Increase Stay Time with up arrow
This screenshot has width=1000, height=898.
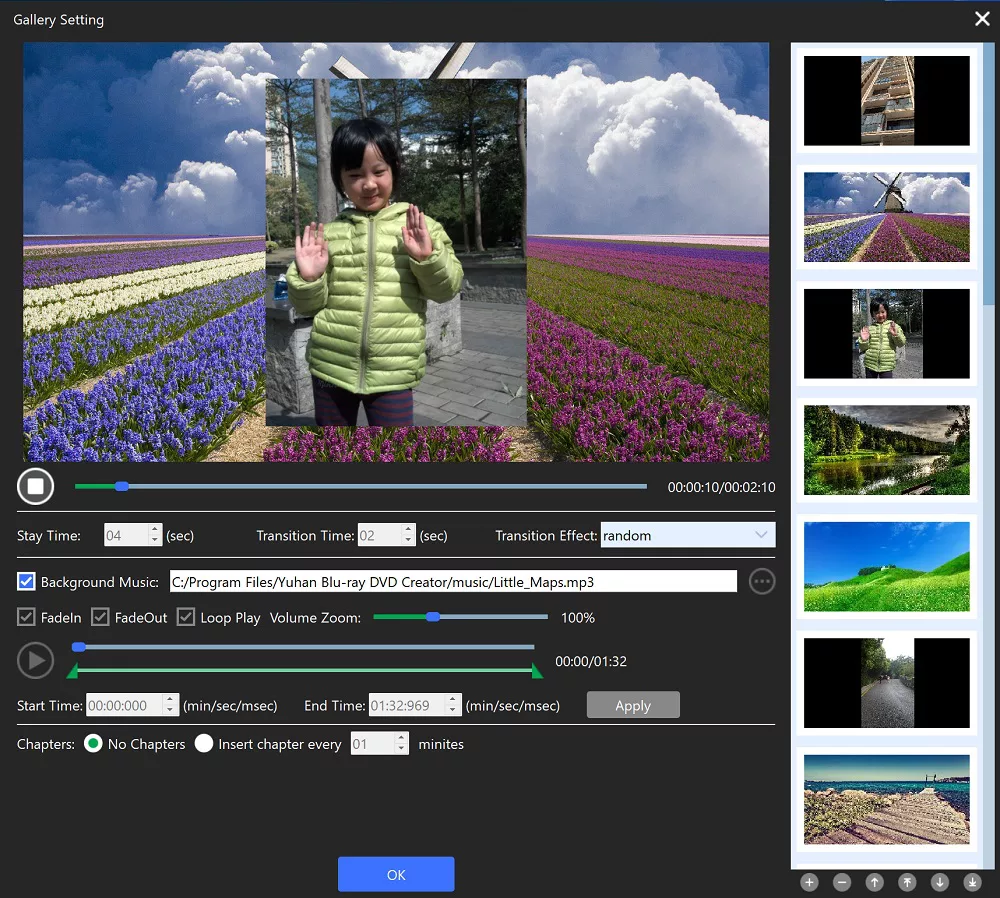coord(155,530)
